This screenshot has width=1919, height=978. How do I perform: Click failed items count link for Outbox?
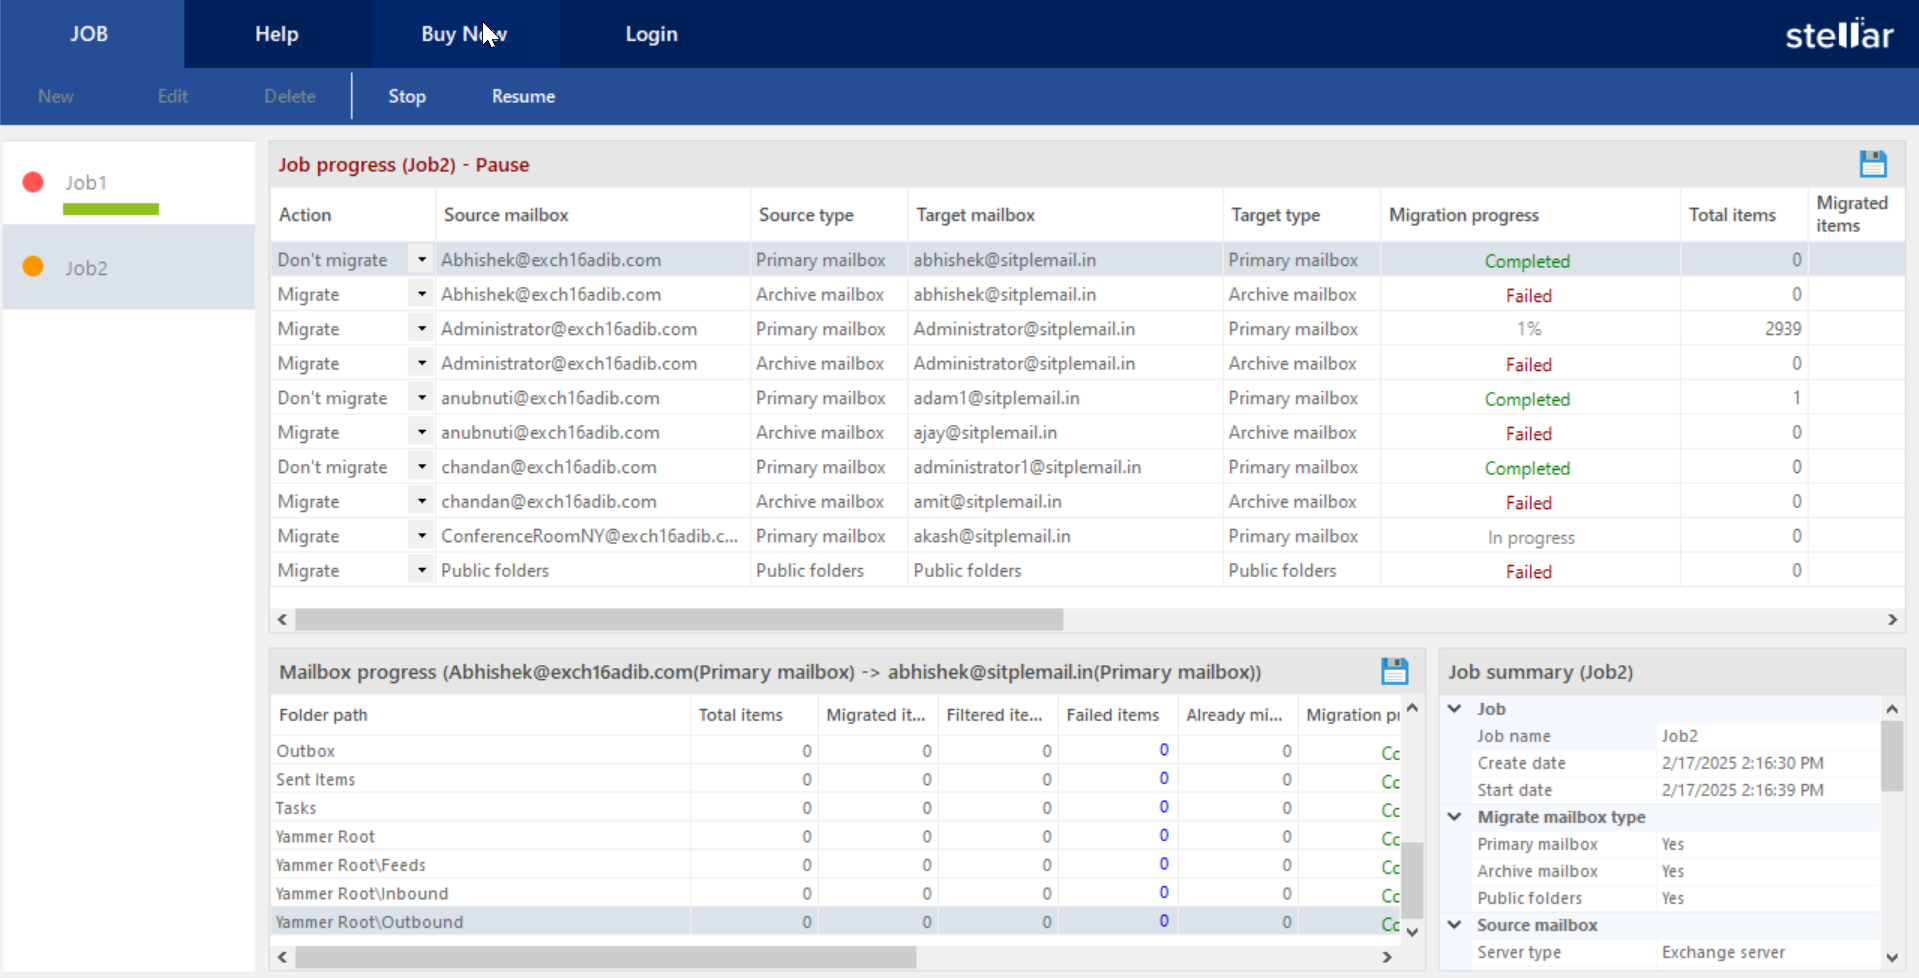coord(1164,750)
